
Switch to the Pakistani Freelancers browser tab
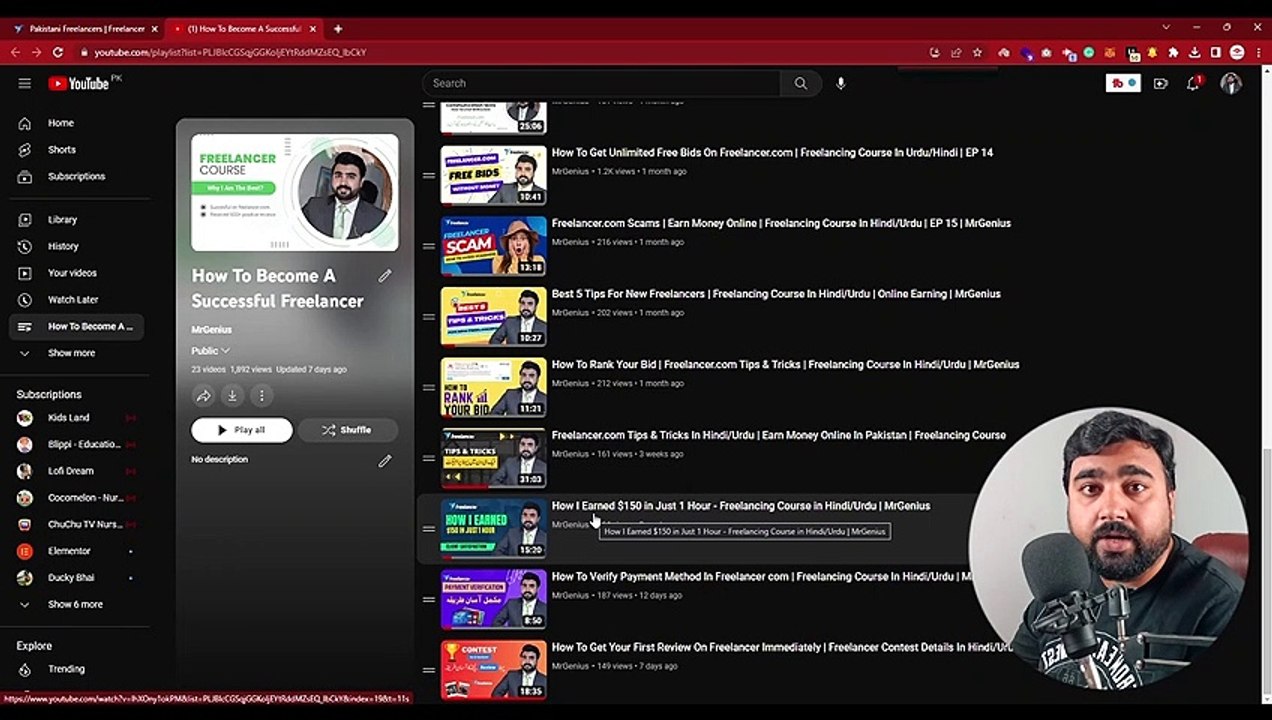(86, 29)
